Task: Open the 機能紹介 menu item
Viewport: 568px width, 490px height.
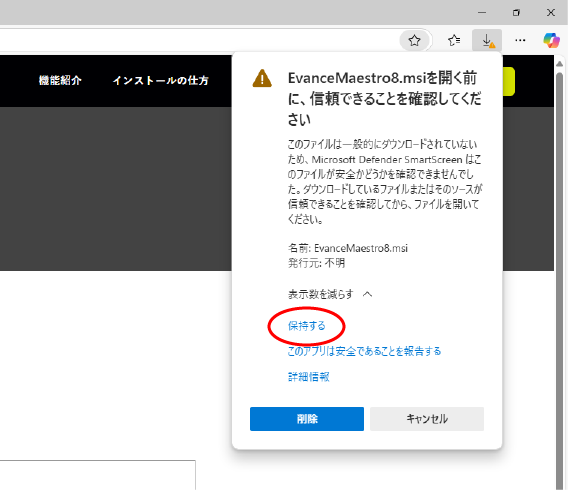Action: 60,80
